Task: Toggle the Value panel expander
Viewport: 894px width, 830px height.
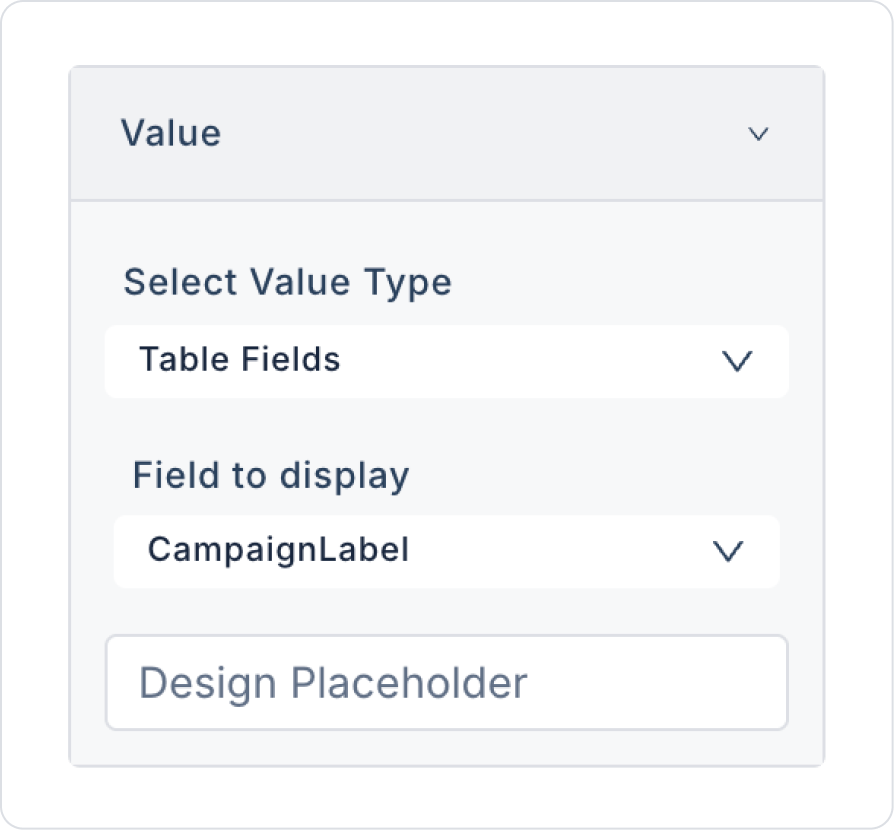Action: 758,134
